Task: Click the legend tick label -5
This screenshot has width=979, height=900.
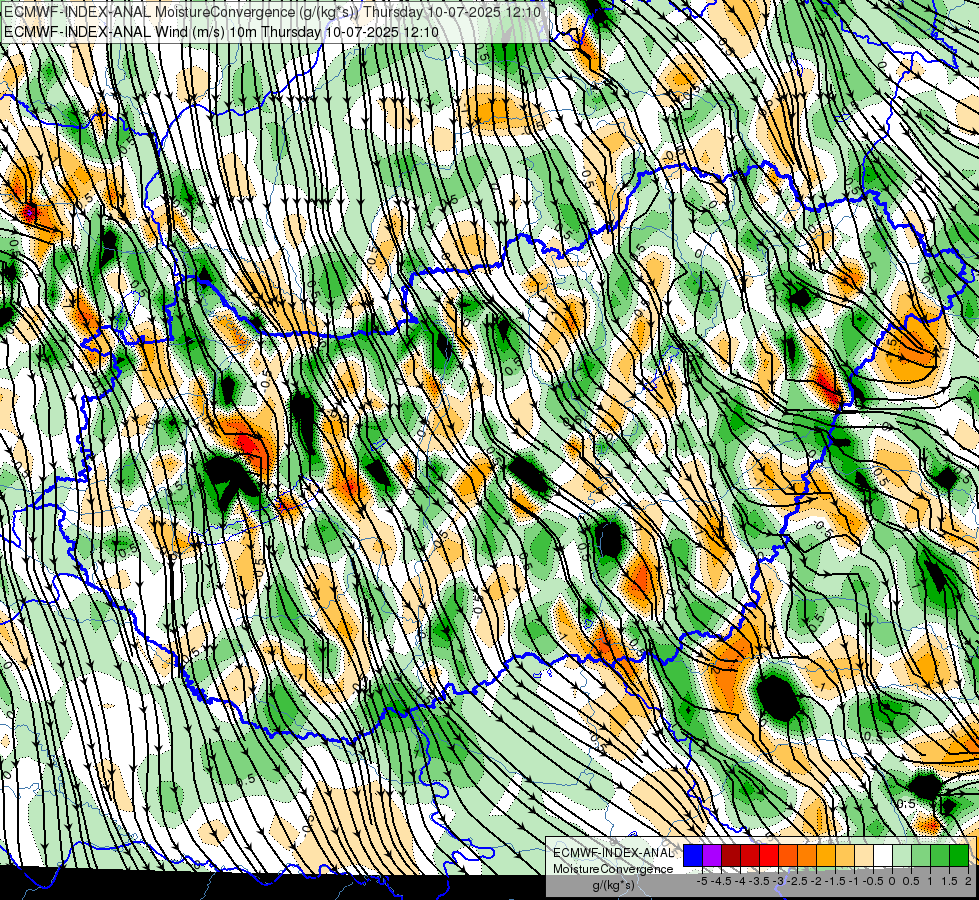Action: click(702, 881)
